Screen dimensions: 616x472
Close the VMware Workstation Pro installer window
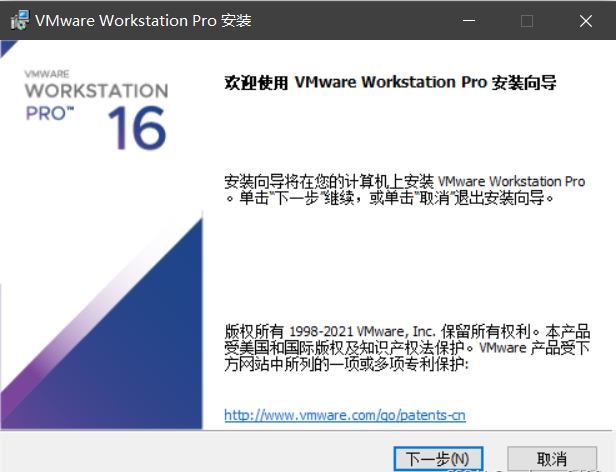[585, 20]
